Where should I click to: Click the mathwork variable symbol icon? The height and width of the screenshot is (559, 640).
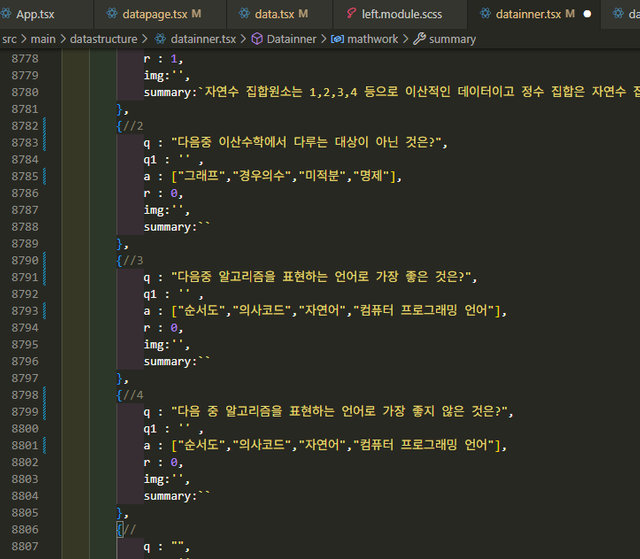pos(337,39)
